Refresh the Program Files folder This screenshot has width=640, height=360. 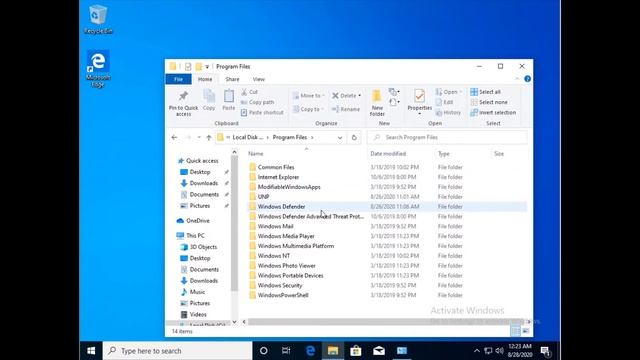tap(354, 138)
